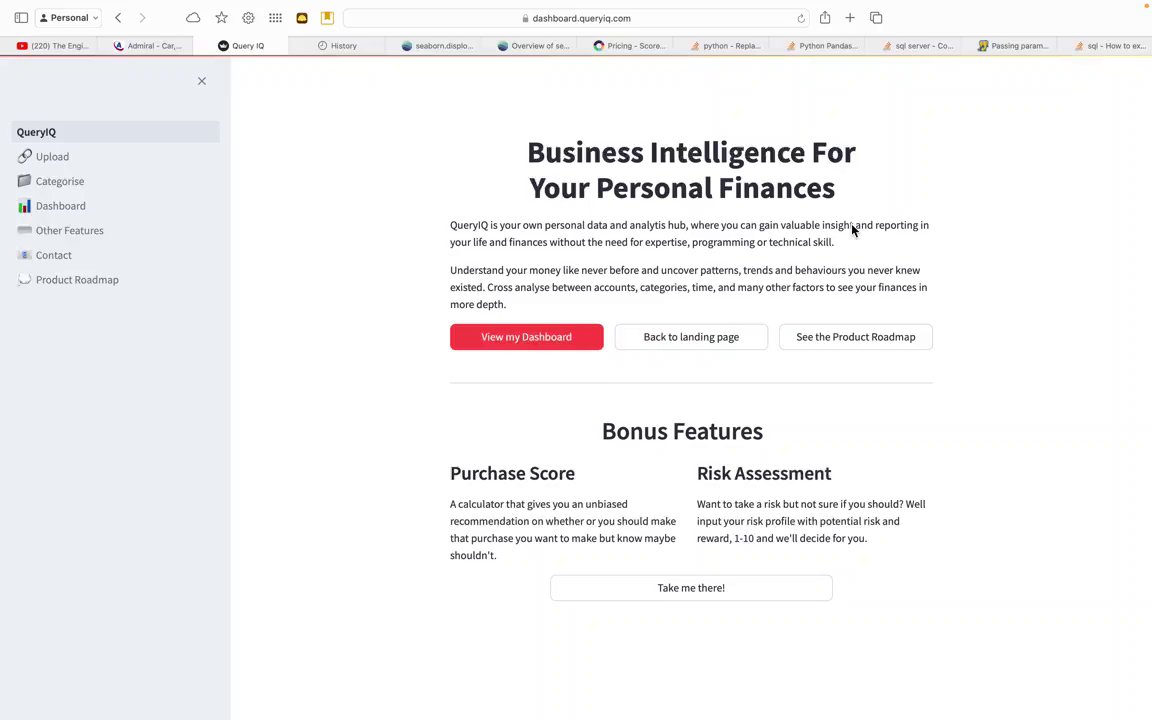Open Product Roadmap in the sidebar
The width and height of the screenshot is (1152, 720).
115,280
